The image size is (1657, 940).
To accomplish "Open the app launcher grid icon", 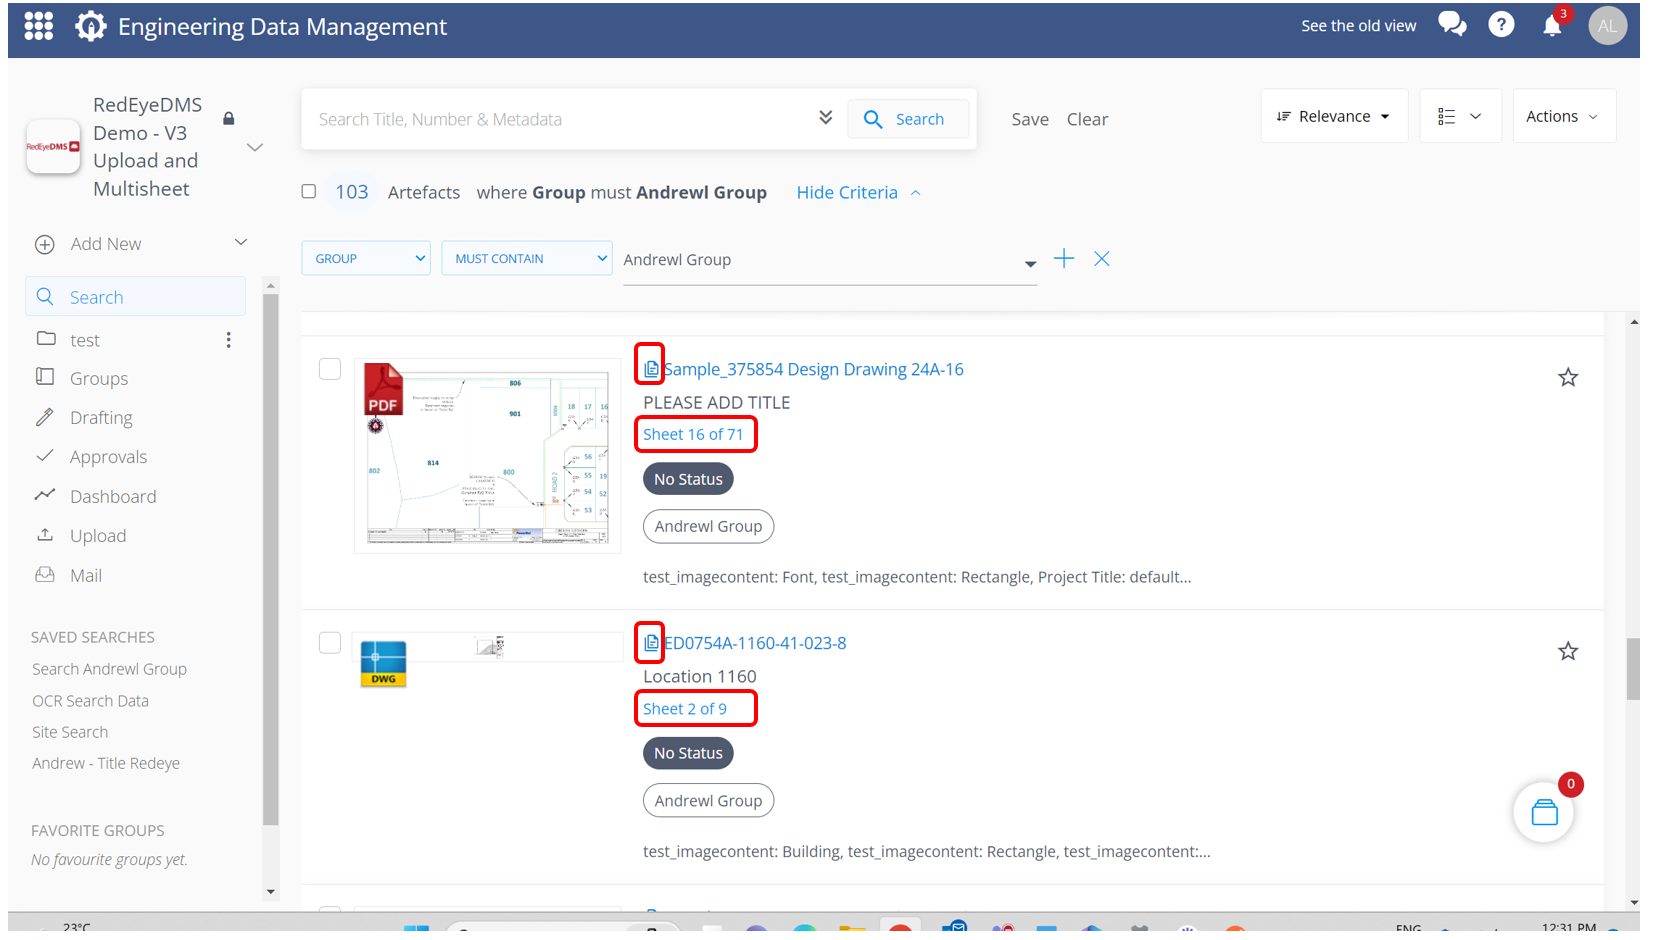I will [38, 26].
